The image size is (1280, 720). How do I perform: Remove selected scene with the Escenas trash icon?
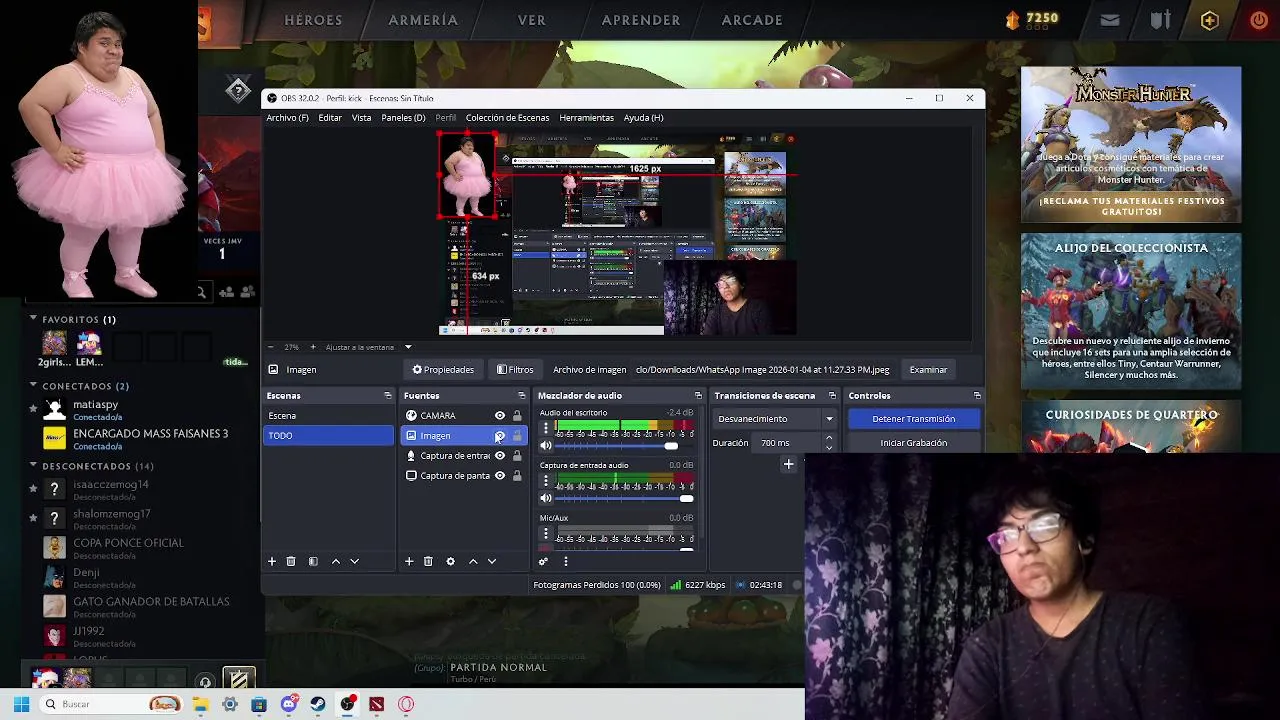point(291,562)
